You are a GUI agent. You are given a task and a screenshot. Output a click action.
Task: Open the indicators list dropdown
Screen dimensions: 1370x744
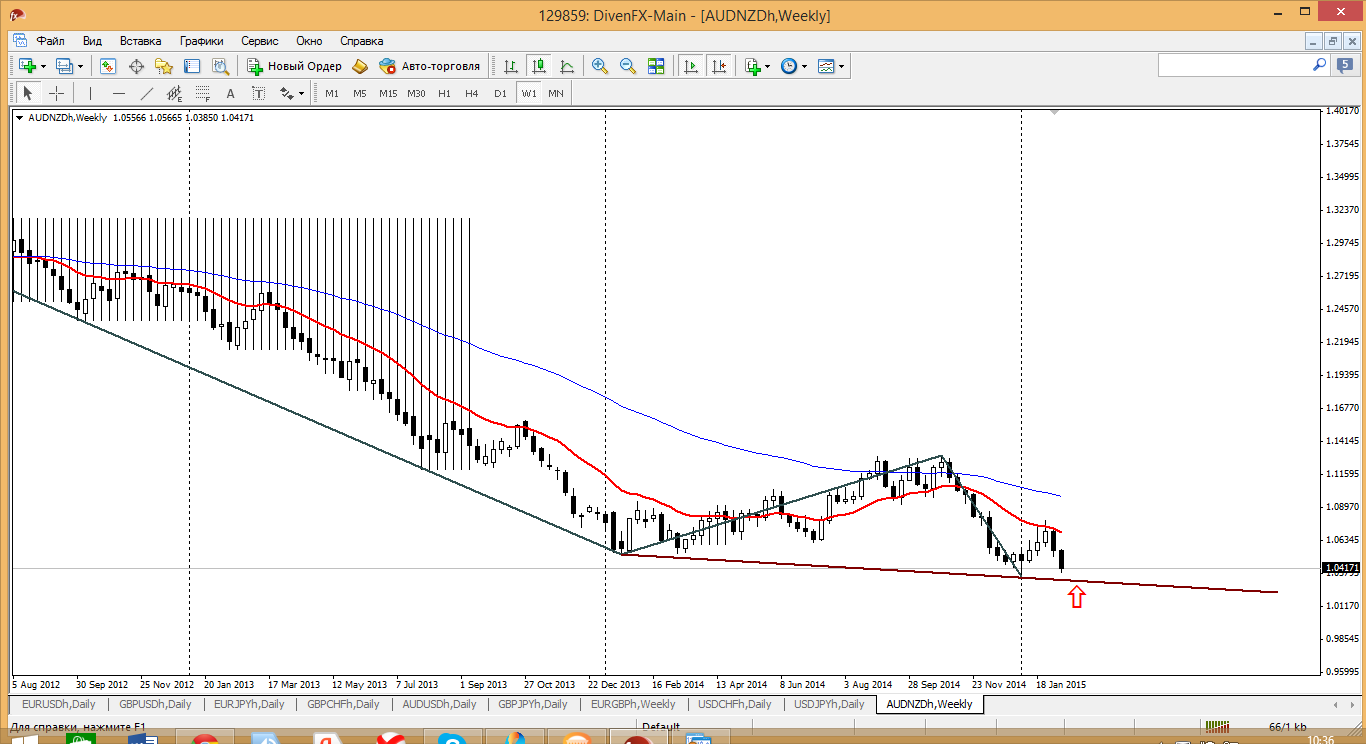click(x=757, y=66)
